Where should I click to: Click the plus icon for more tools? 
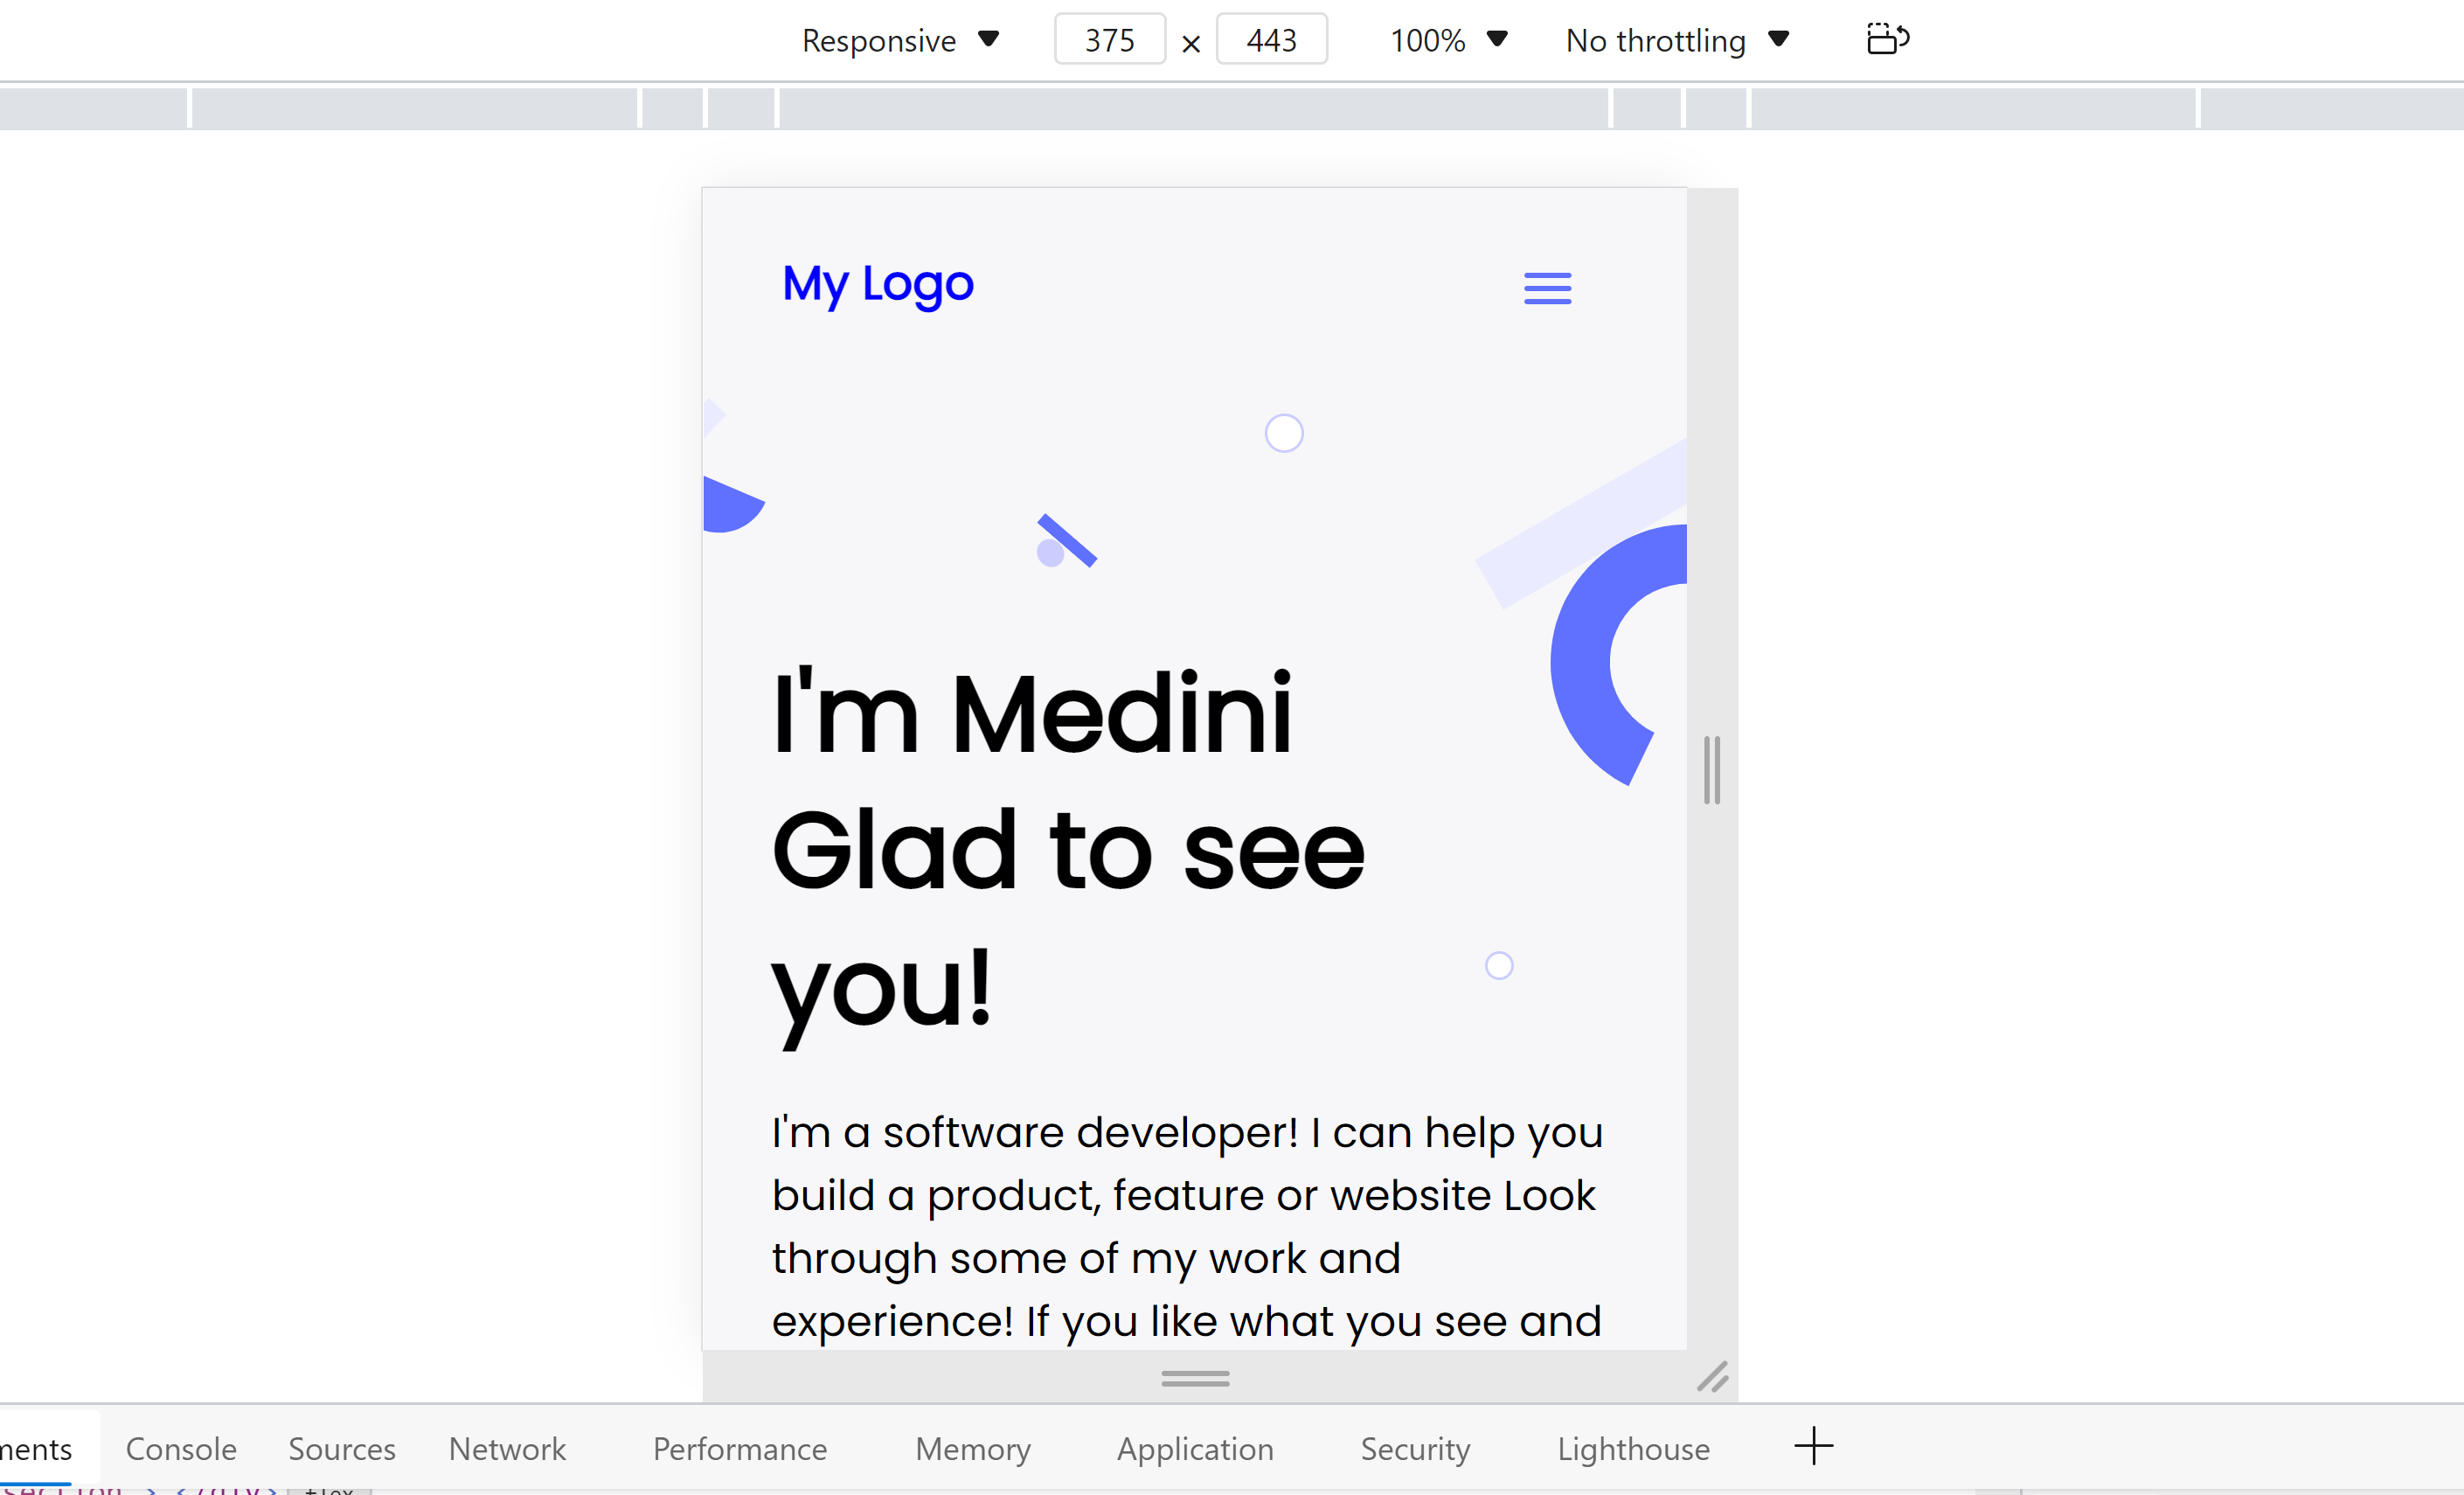[x=1813, y=1446]
